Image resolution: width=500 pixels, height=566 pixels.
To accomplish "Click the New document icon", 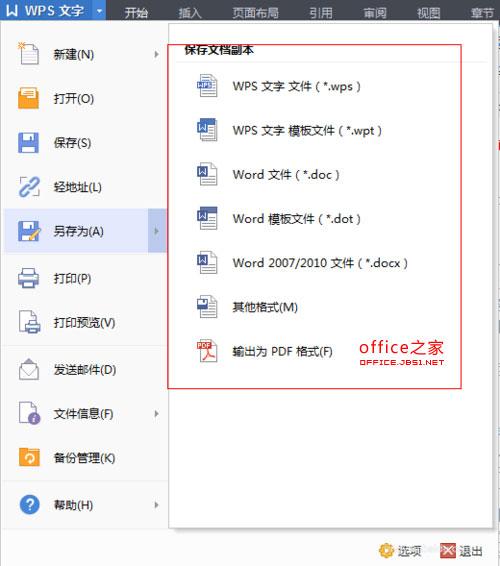I will [28, 53].
